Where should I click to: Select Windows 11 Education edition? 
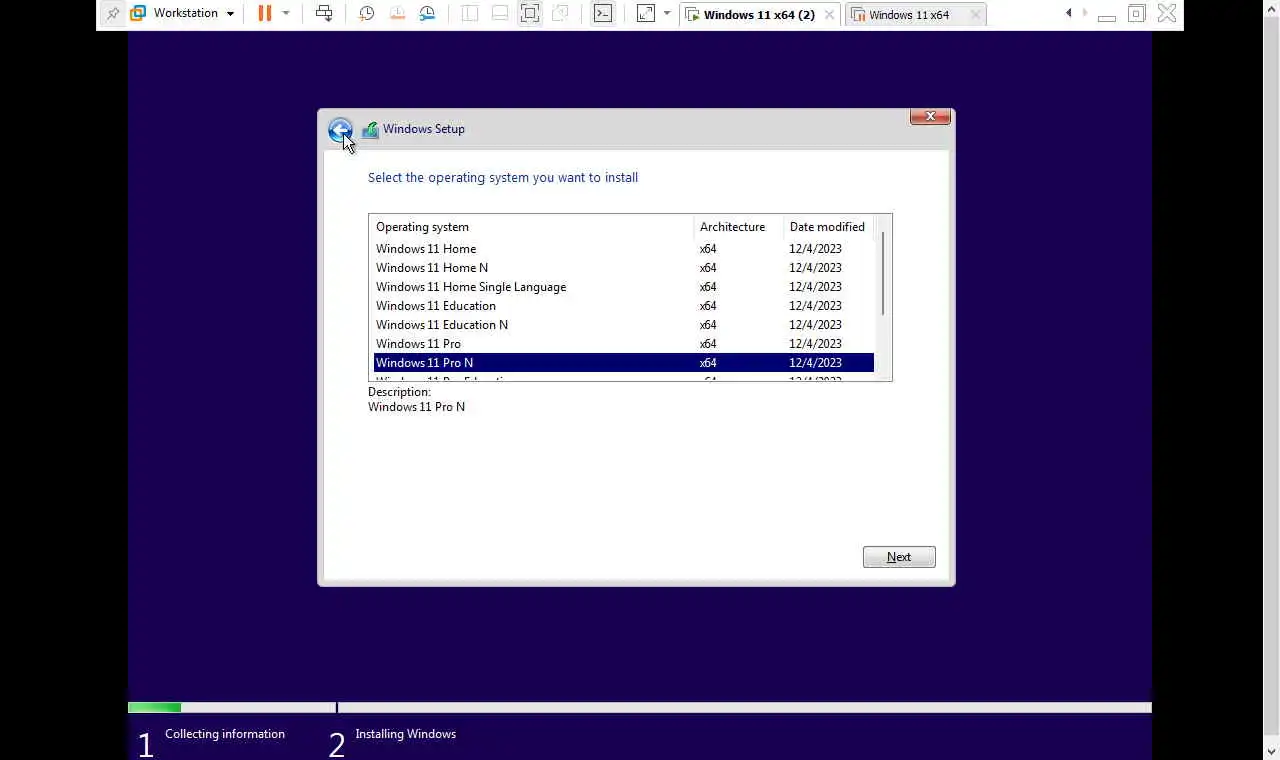(x=624, y=306)
